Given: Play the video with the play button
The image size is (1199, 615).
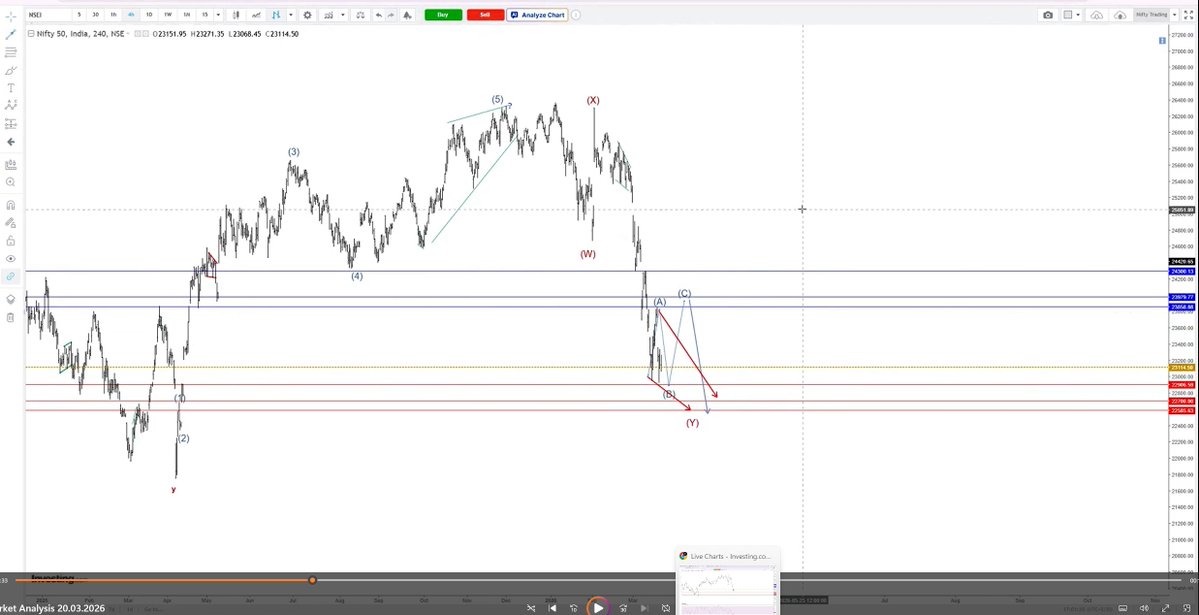Looking at the screenshot, I should [x=598, y=608].
